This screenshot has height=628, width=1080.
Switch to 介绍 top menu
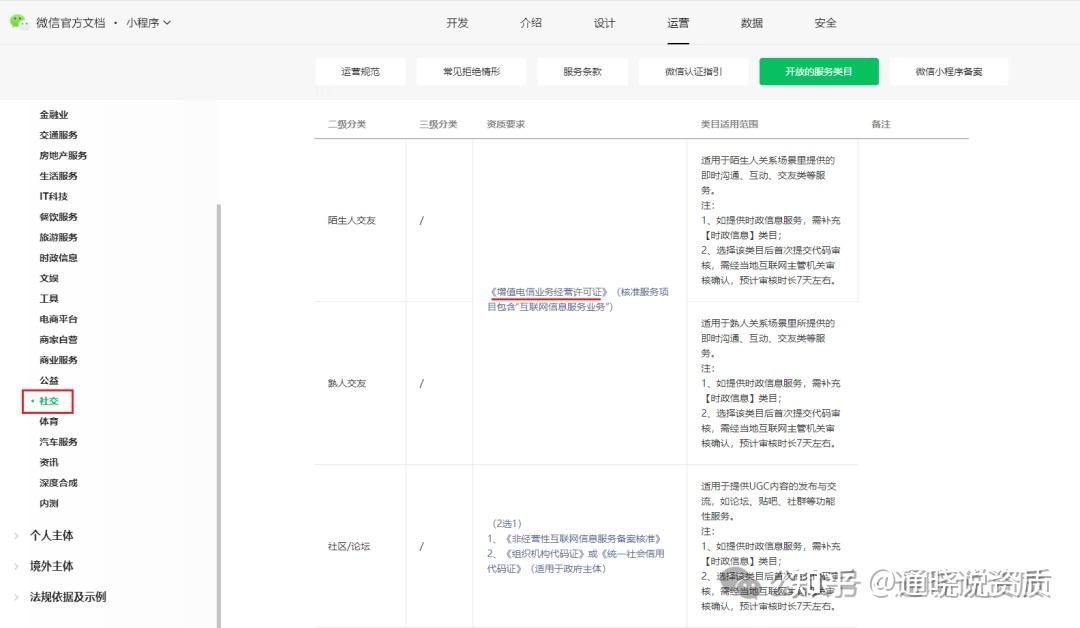click(531, 23)
